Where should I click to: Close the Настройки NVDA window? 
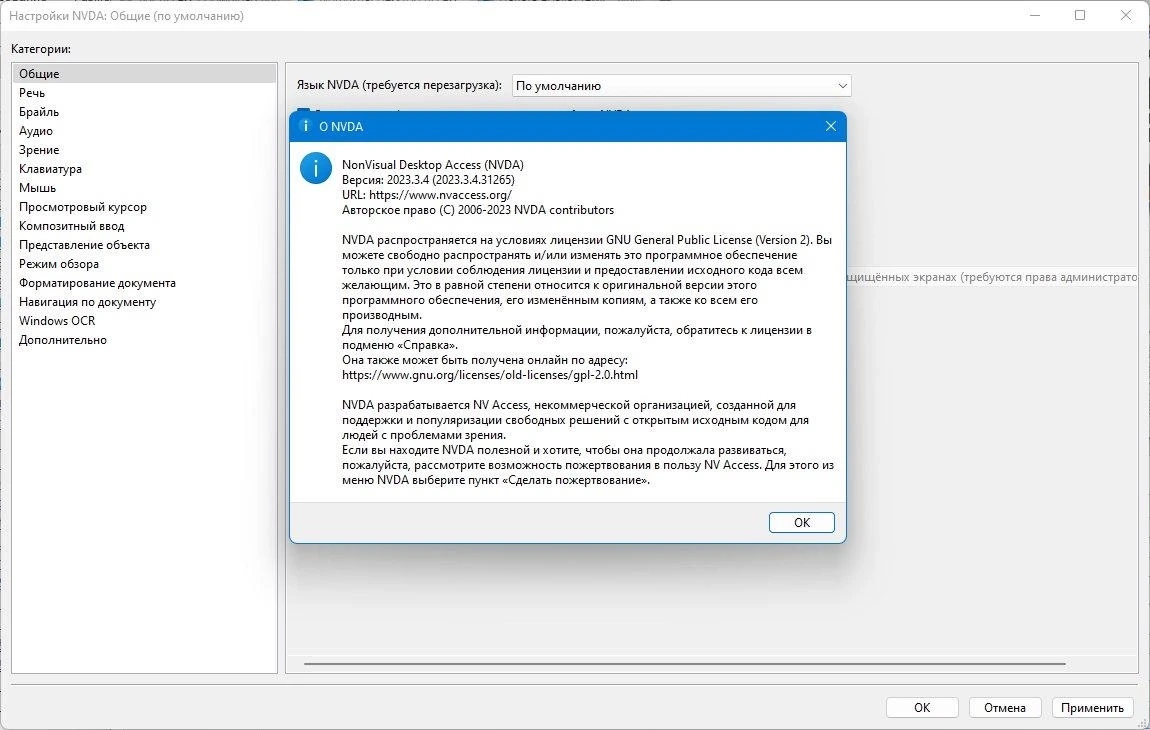click(1126, 15)
